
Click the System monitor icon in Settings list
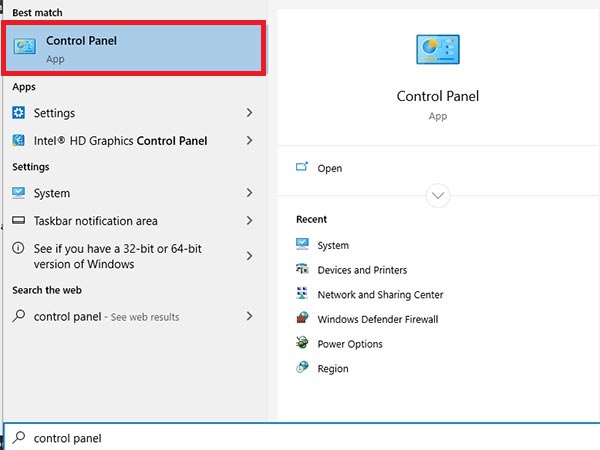click(x=18, y=193)
